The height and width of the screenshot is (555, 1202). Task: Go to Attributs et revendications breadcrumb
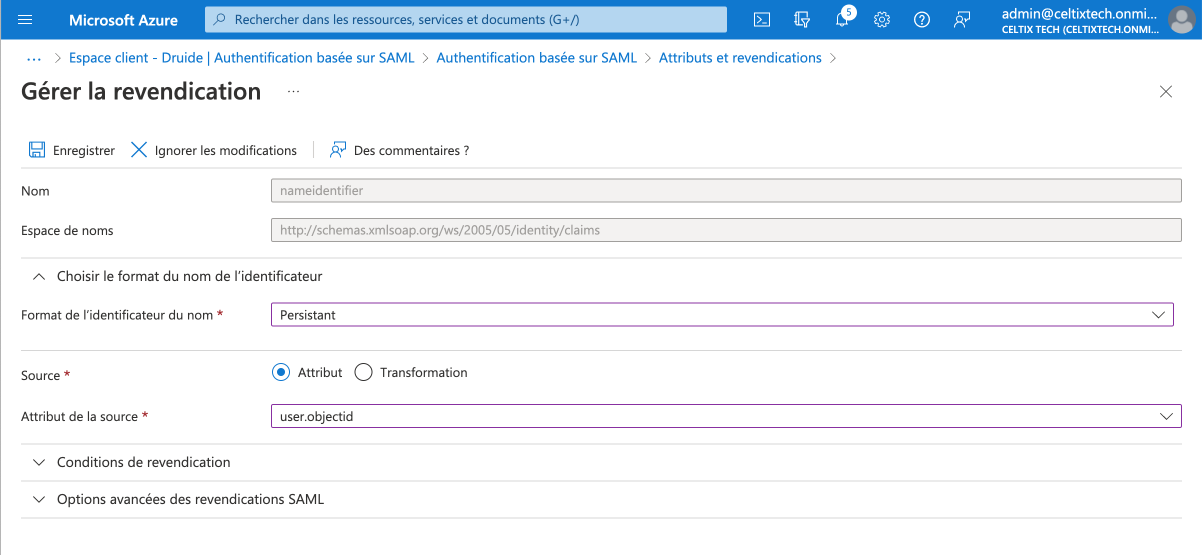tap(740, 58)
